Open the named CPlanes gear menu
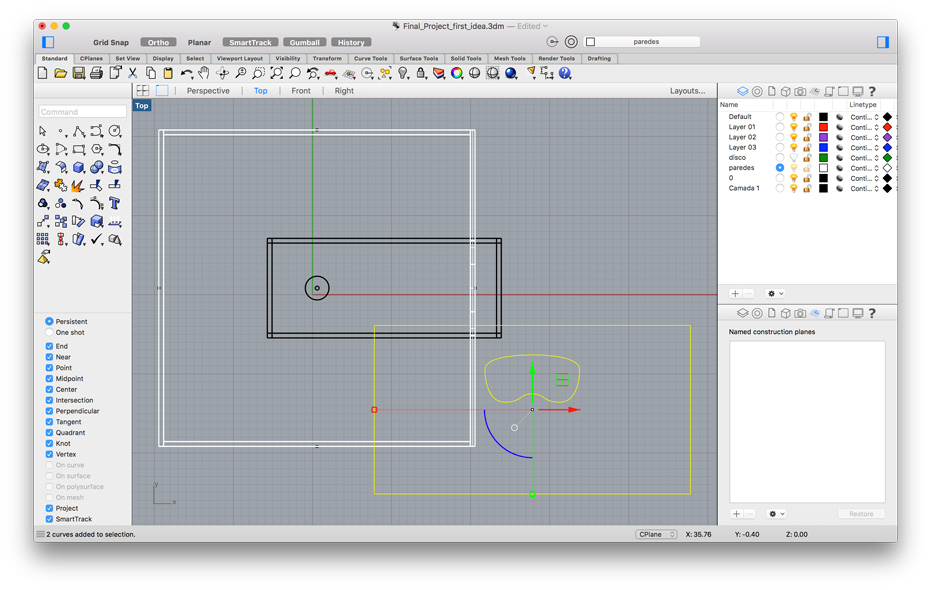The width and height of the screenshot is (931, 590). coord(776,513)
